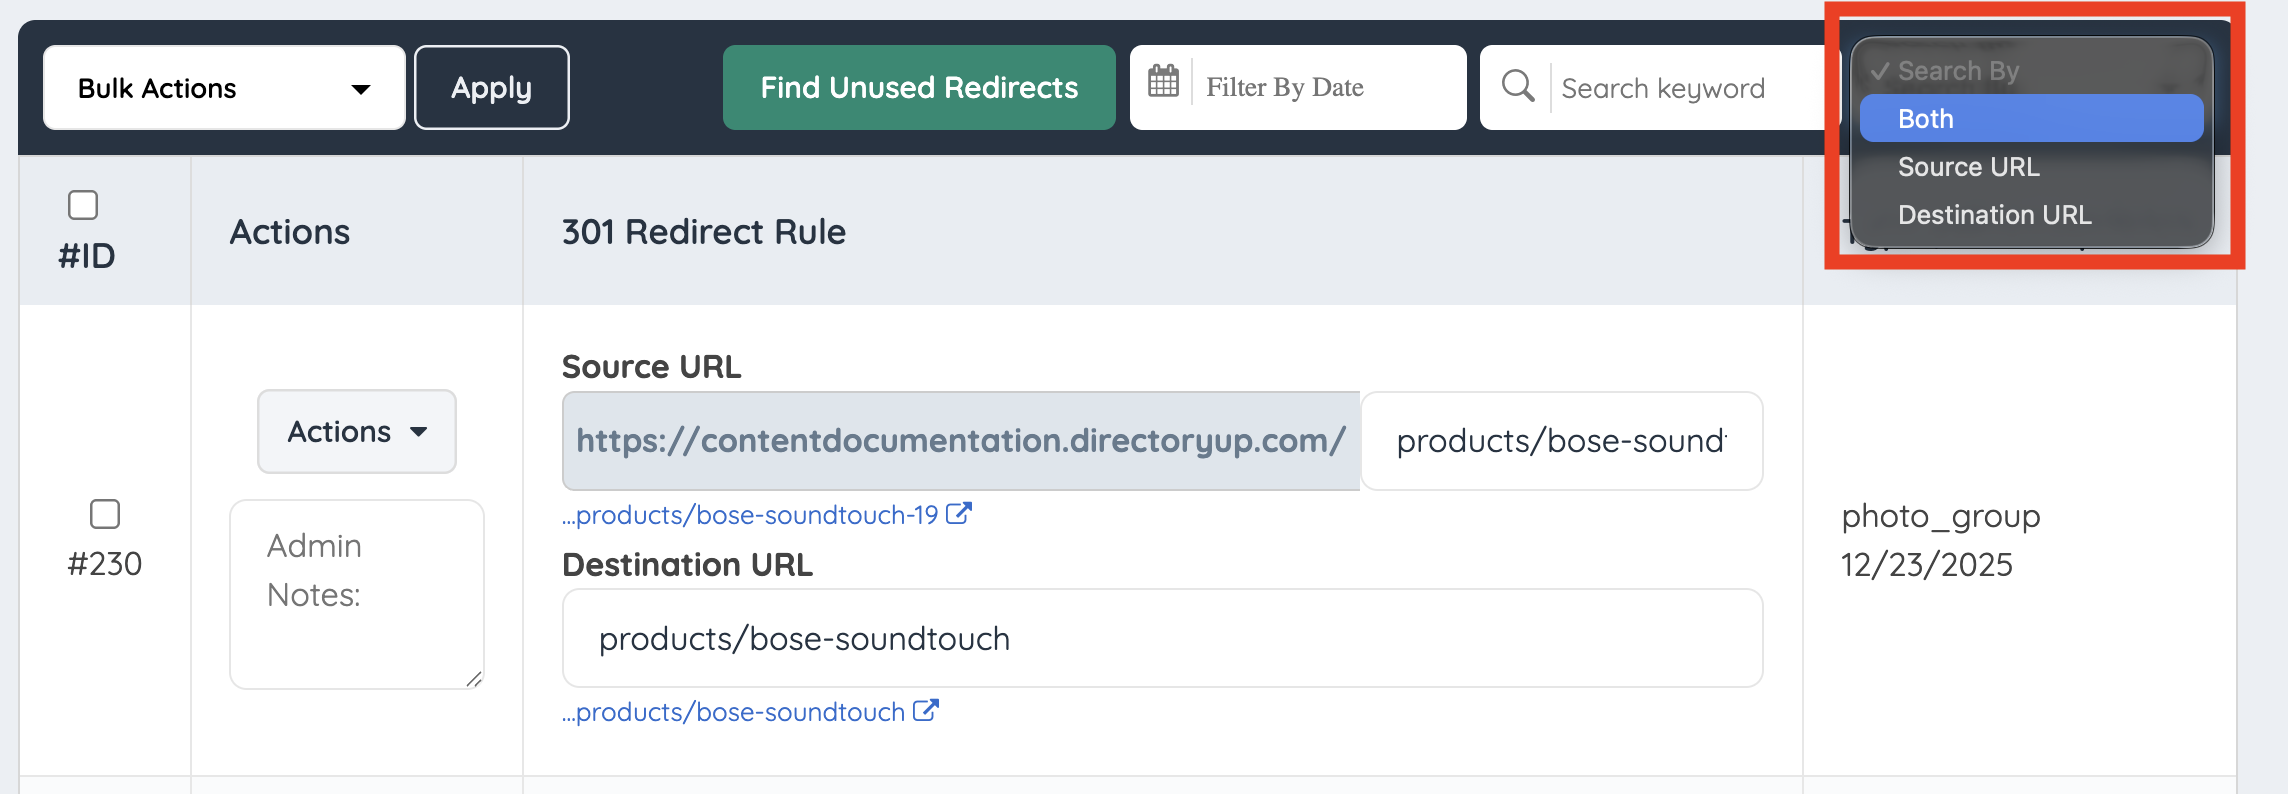
Task: Edit the Source URL path field
Action: [x=1560, y=441]
